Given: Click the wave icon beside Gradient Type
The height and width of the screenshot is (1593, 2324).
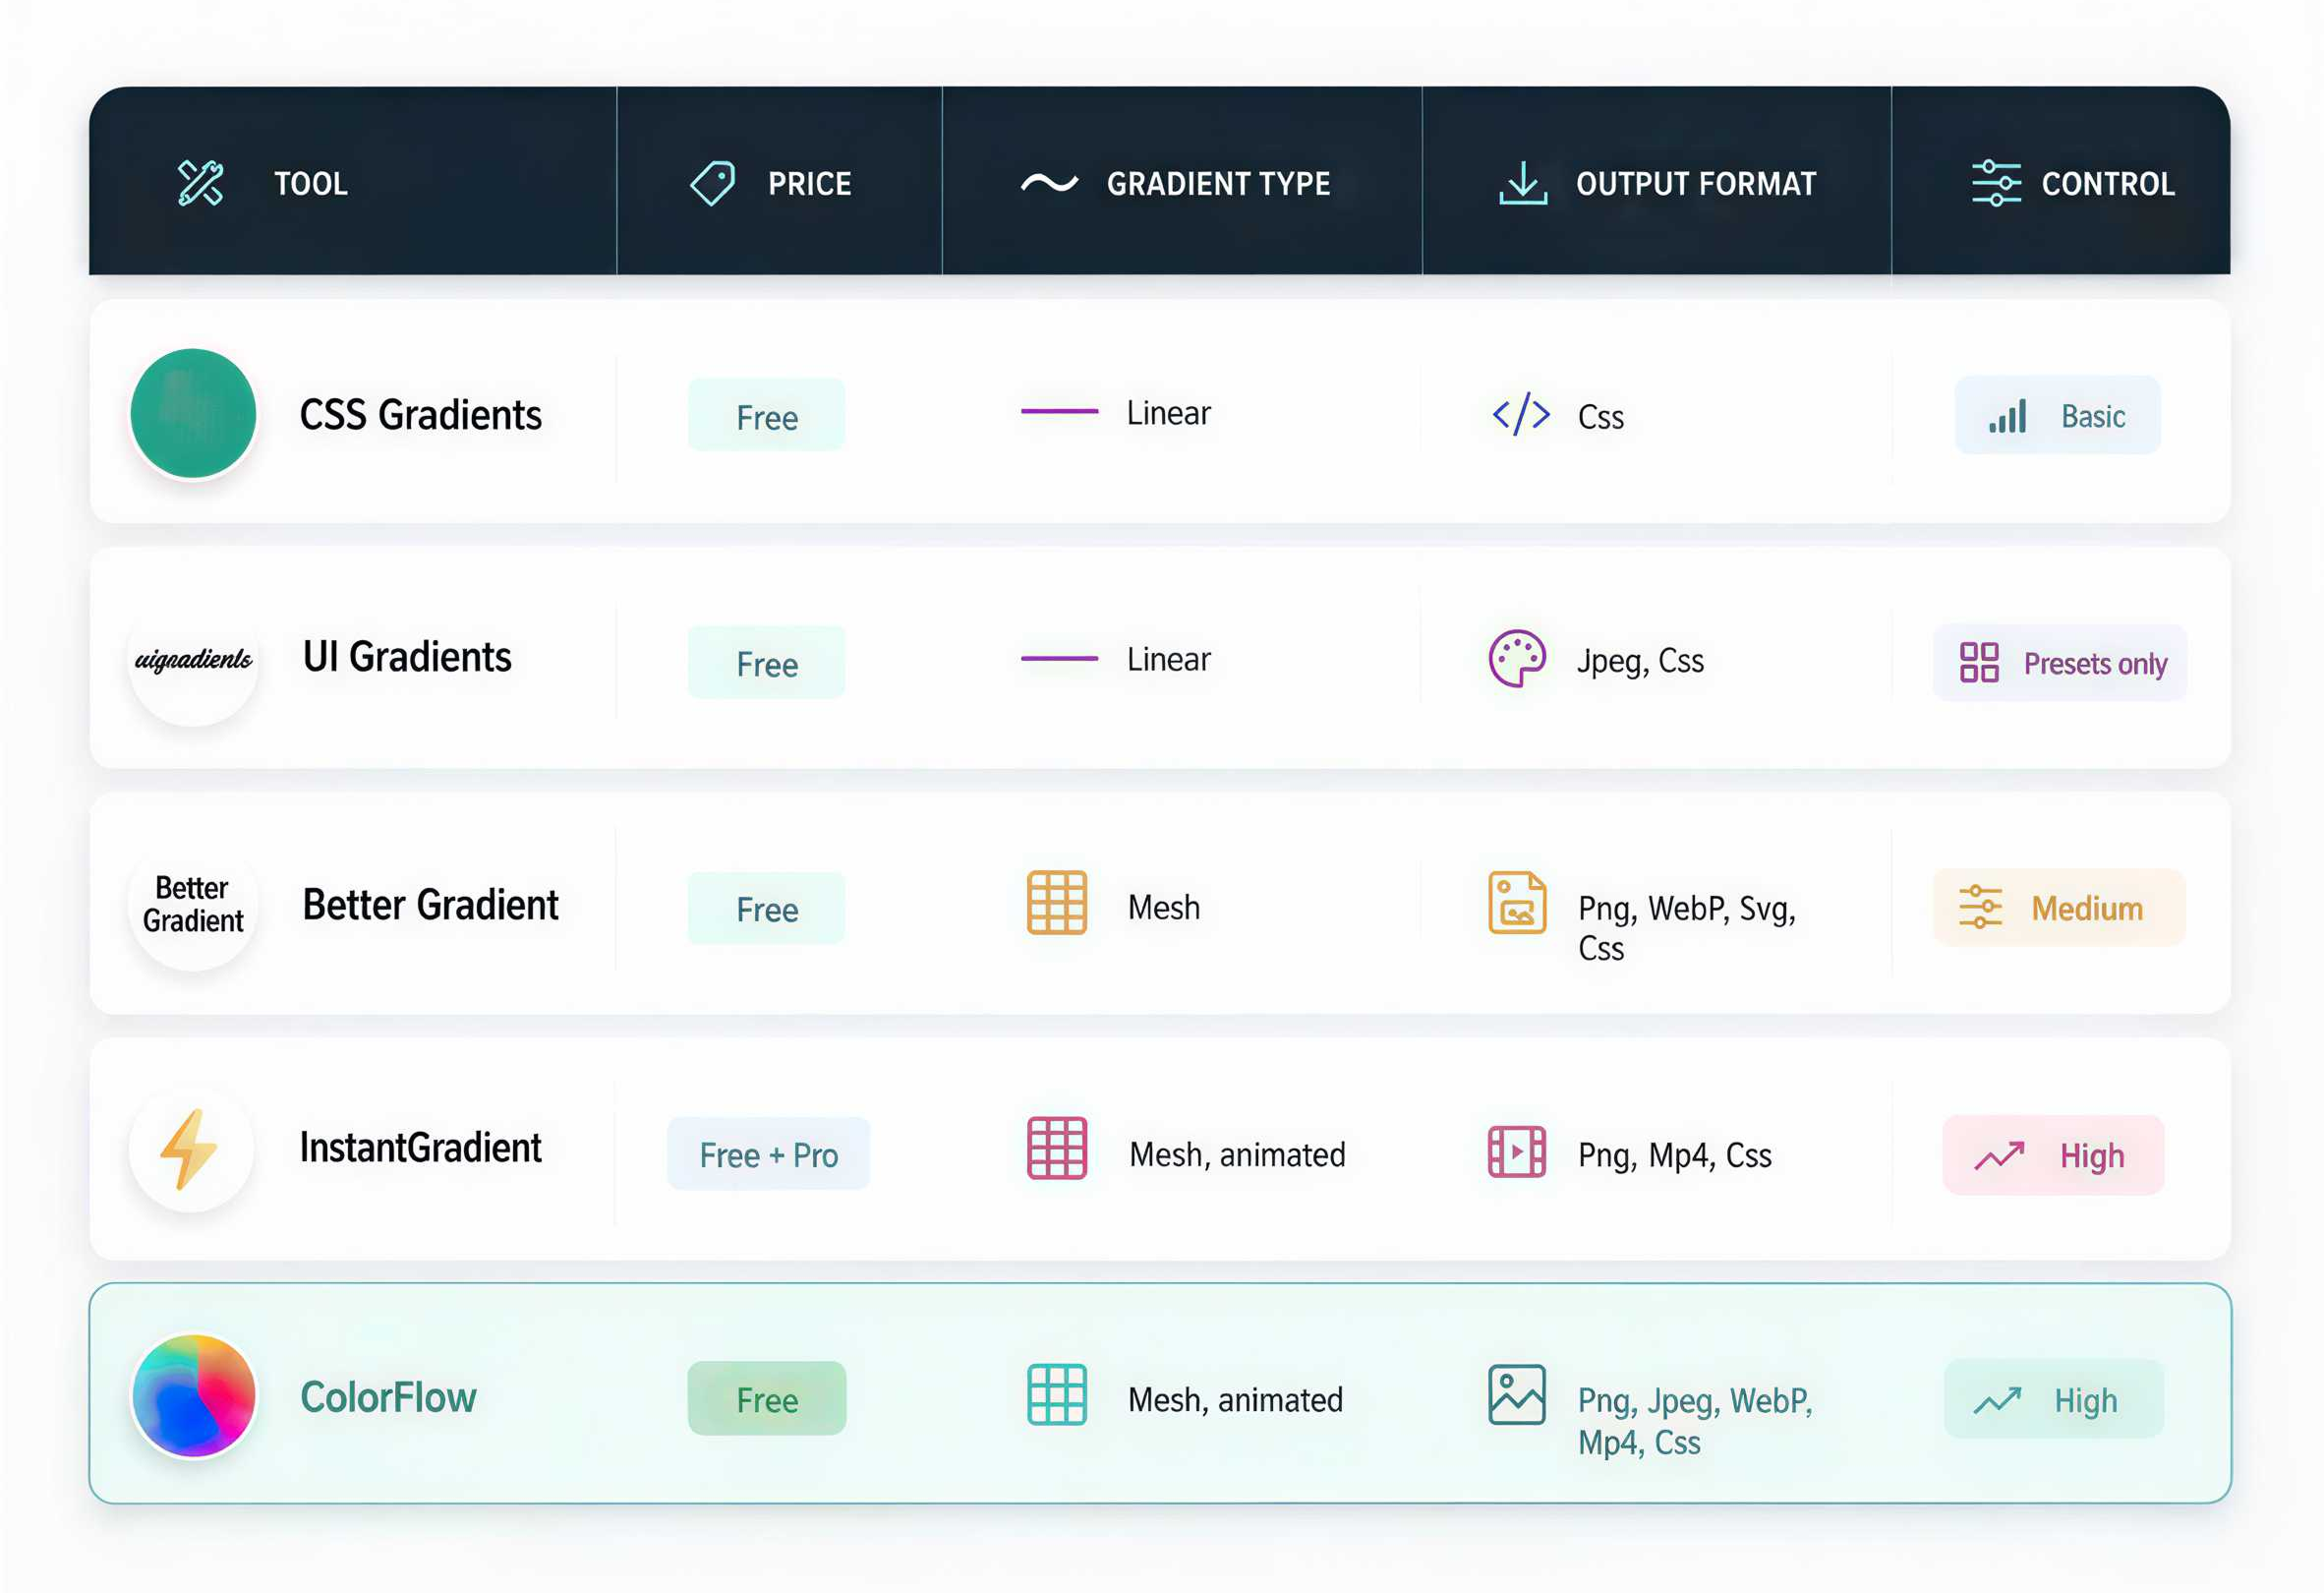Looking at the screenshot, I should tap(1049, 183).
